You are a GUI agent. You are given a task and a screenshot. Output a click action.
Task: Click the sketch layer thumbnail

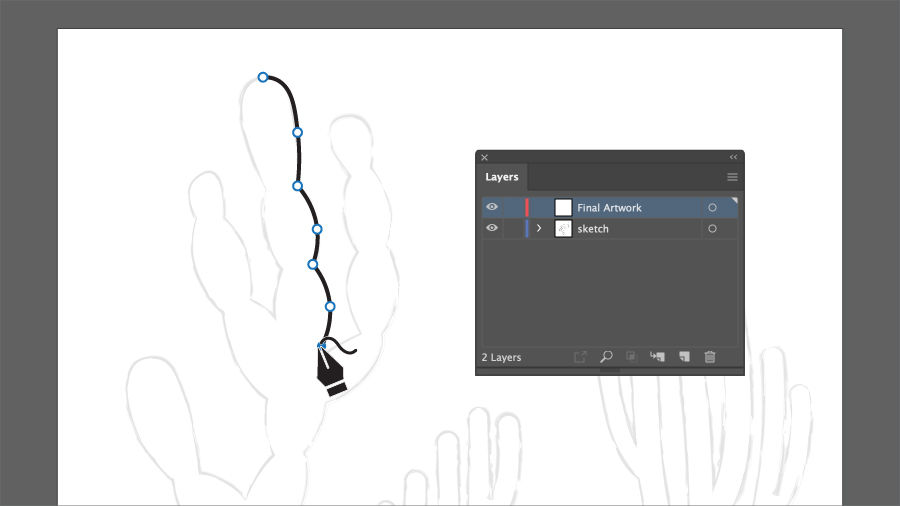[563, 228]
